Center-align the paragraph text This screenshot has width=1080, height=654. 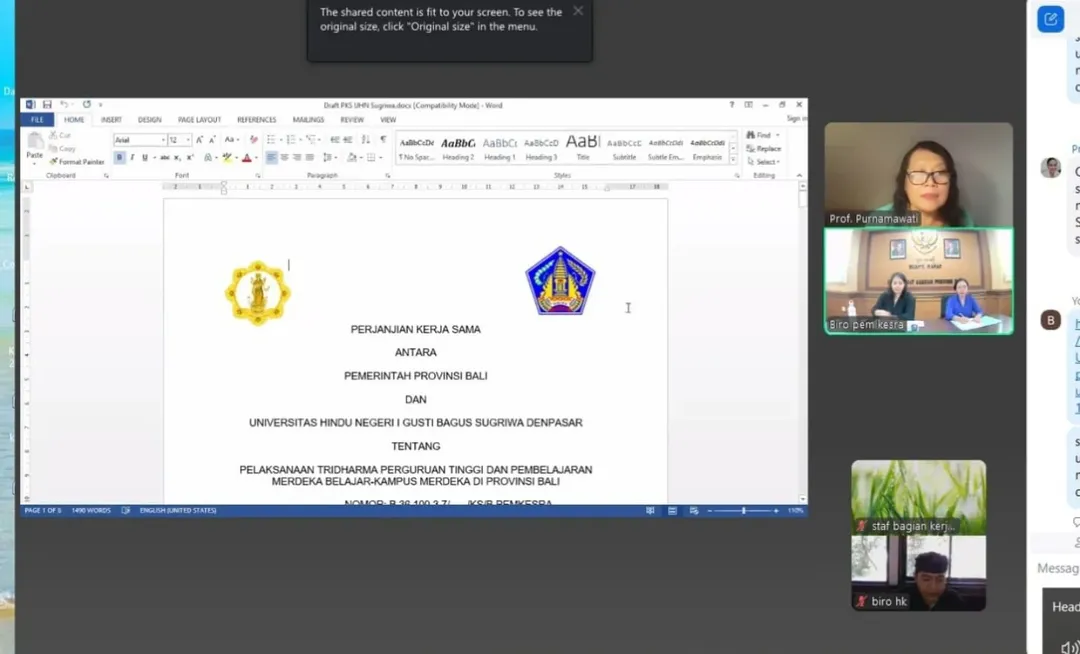click(x=284, y=158)
